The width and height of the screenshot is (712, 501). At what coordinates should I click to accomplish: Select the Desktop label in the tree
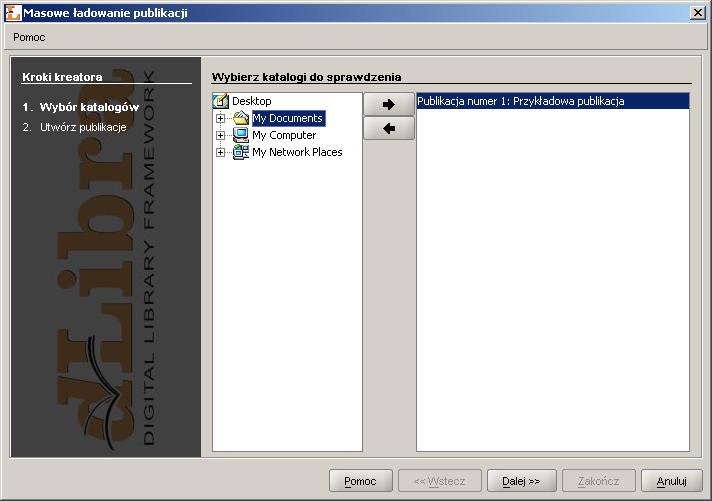click(252, 101)
